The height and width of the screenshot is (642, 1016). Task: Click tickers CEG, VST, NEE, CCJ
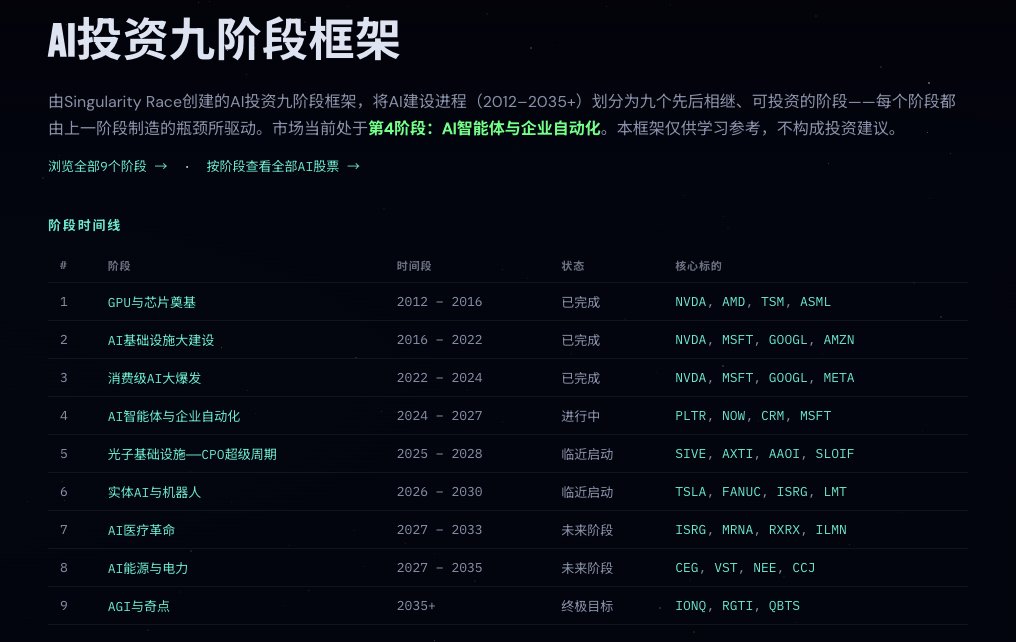click(745, 568)
